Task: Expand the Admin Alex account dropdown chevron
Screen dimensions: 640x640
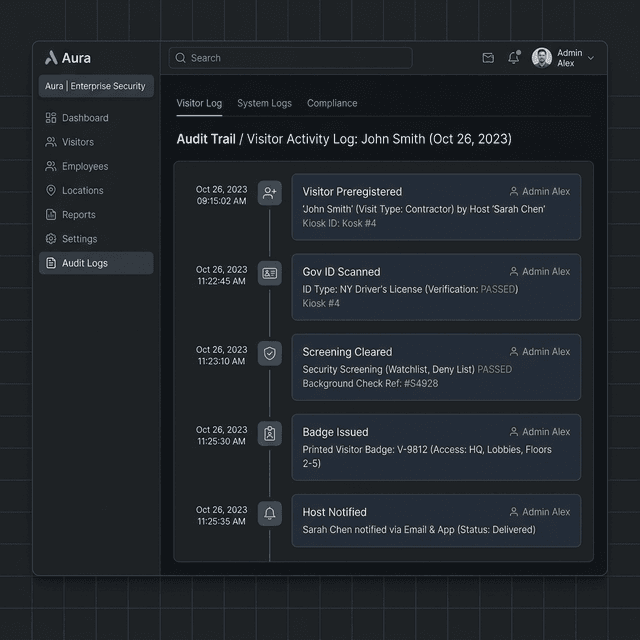Action: pos(591,58)
